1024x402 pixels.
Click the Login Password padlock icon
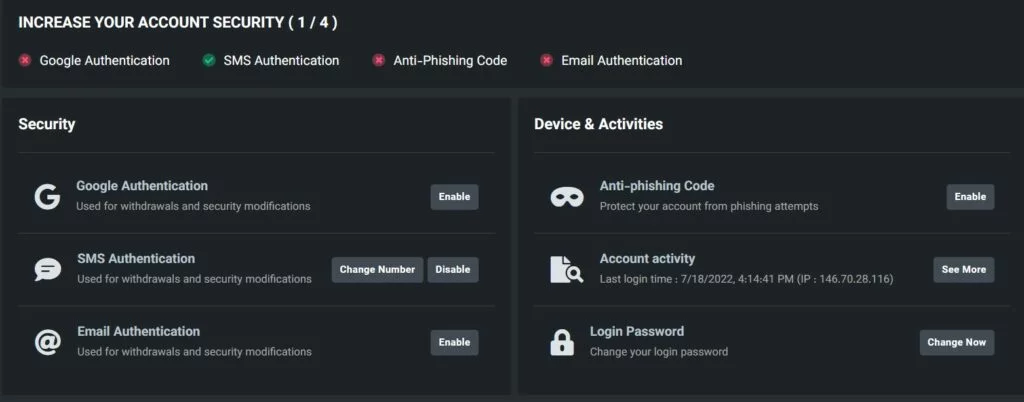pos(562,342)
